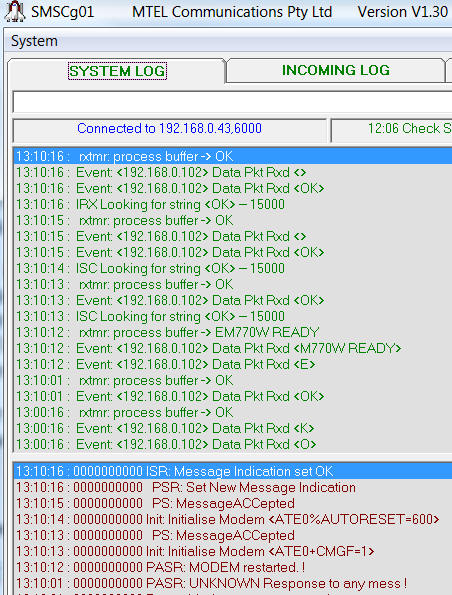Screen dimensions: 452x595
Task: Select PASR MODEM restarted row
Action: click(x=233, y=567)
